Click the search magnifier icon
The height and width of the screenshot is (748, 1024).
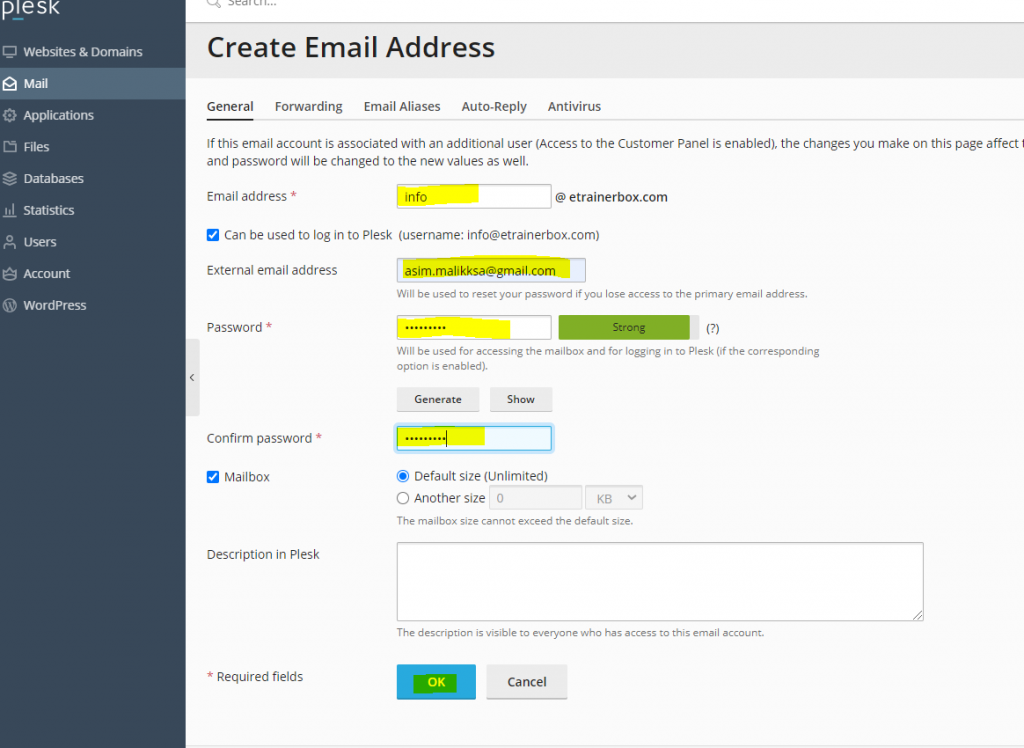point(214,3)
